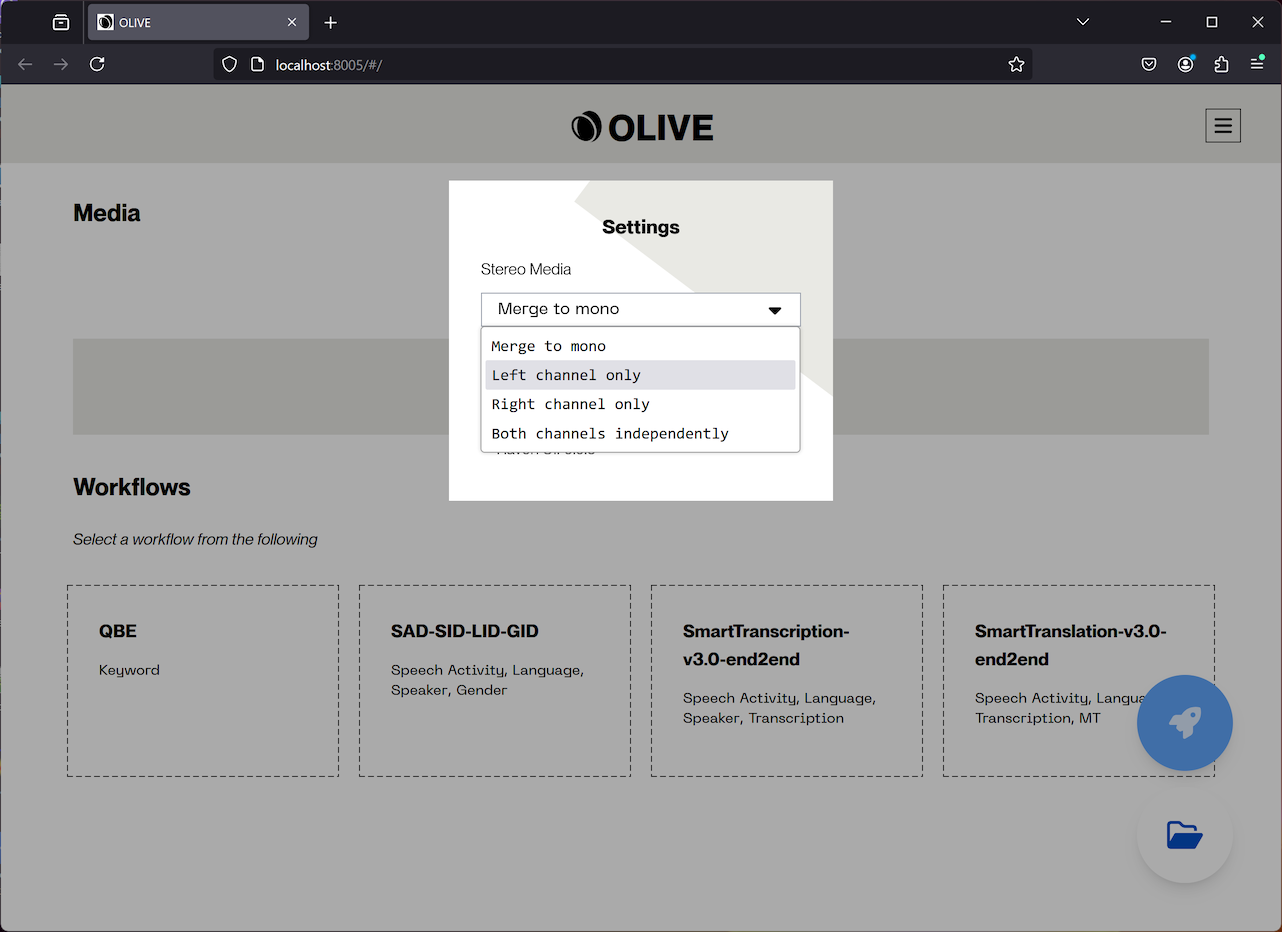Go back in browser history
The height and width of the screenshot is (932, 1282).
[25, 64]
